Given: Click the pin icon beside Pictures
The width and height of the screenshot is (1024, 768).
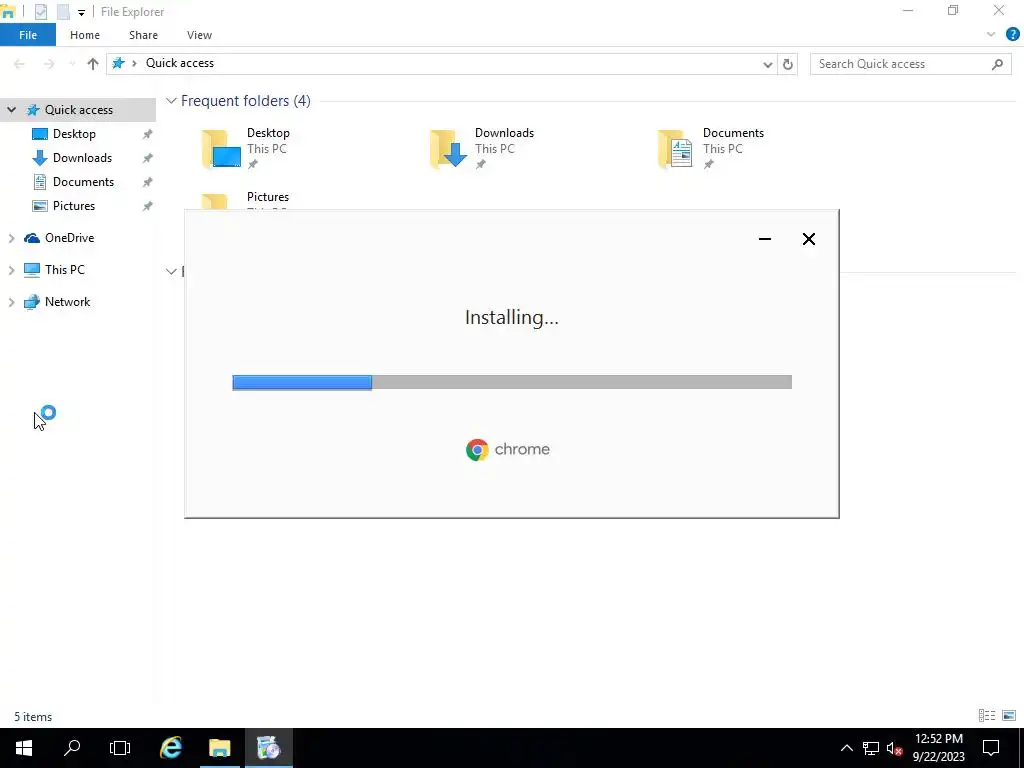Looking at the screenshot, I should (148, 206).
